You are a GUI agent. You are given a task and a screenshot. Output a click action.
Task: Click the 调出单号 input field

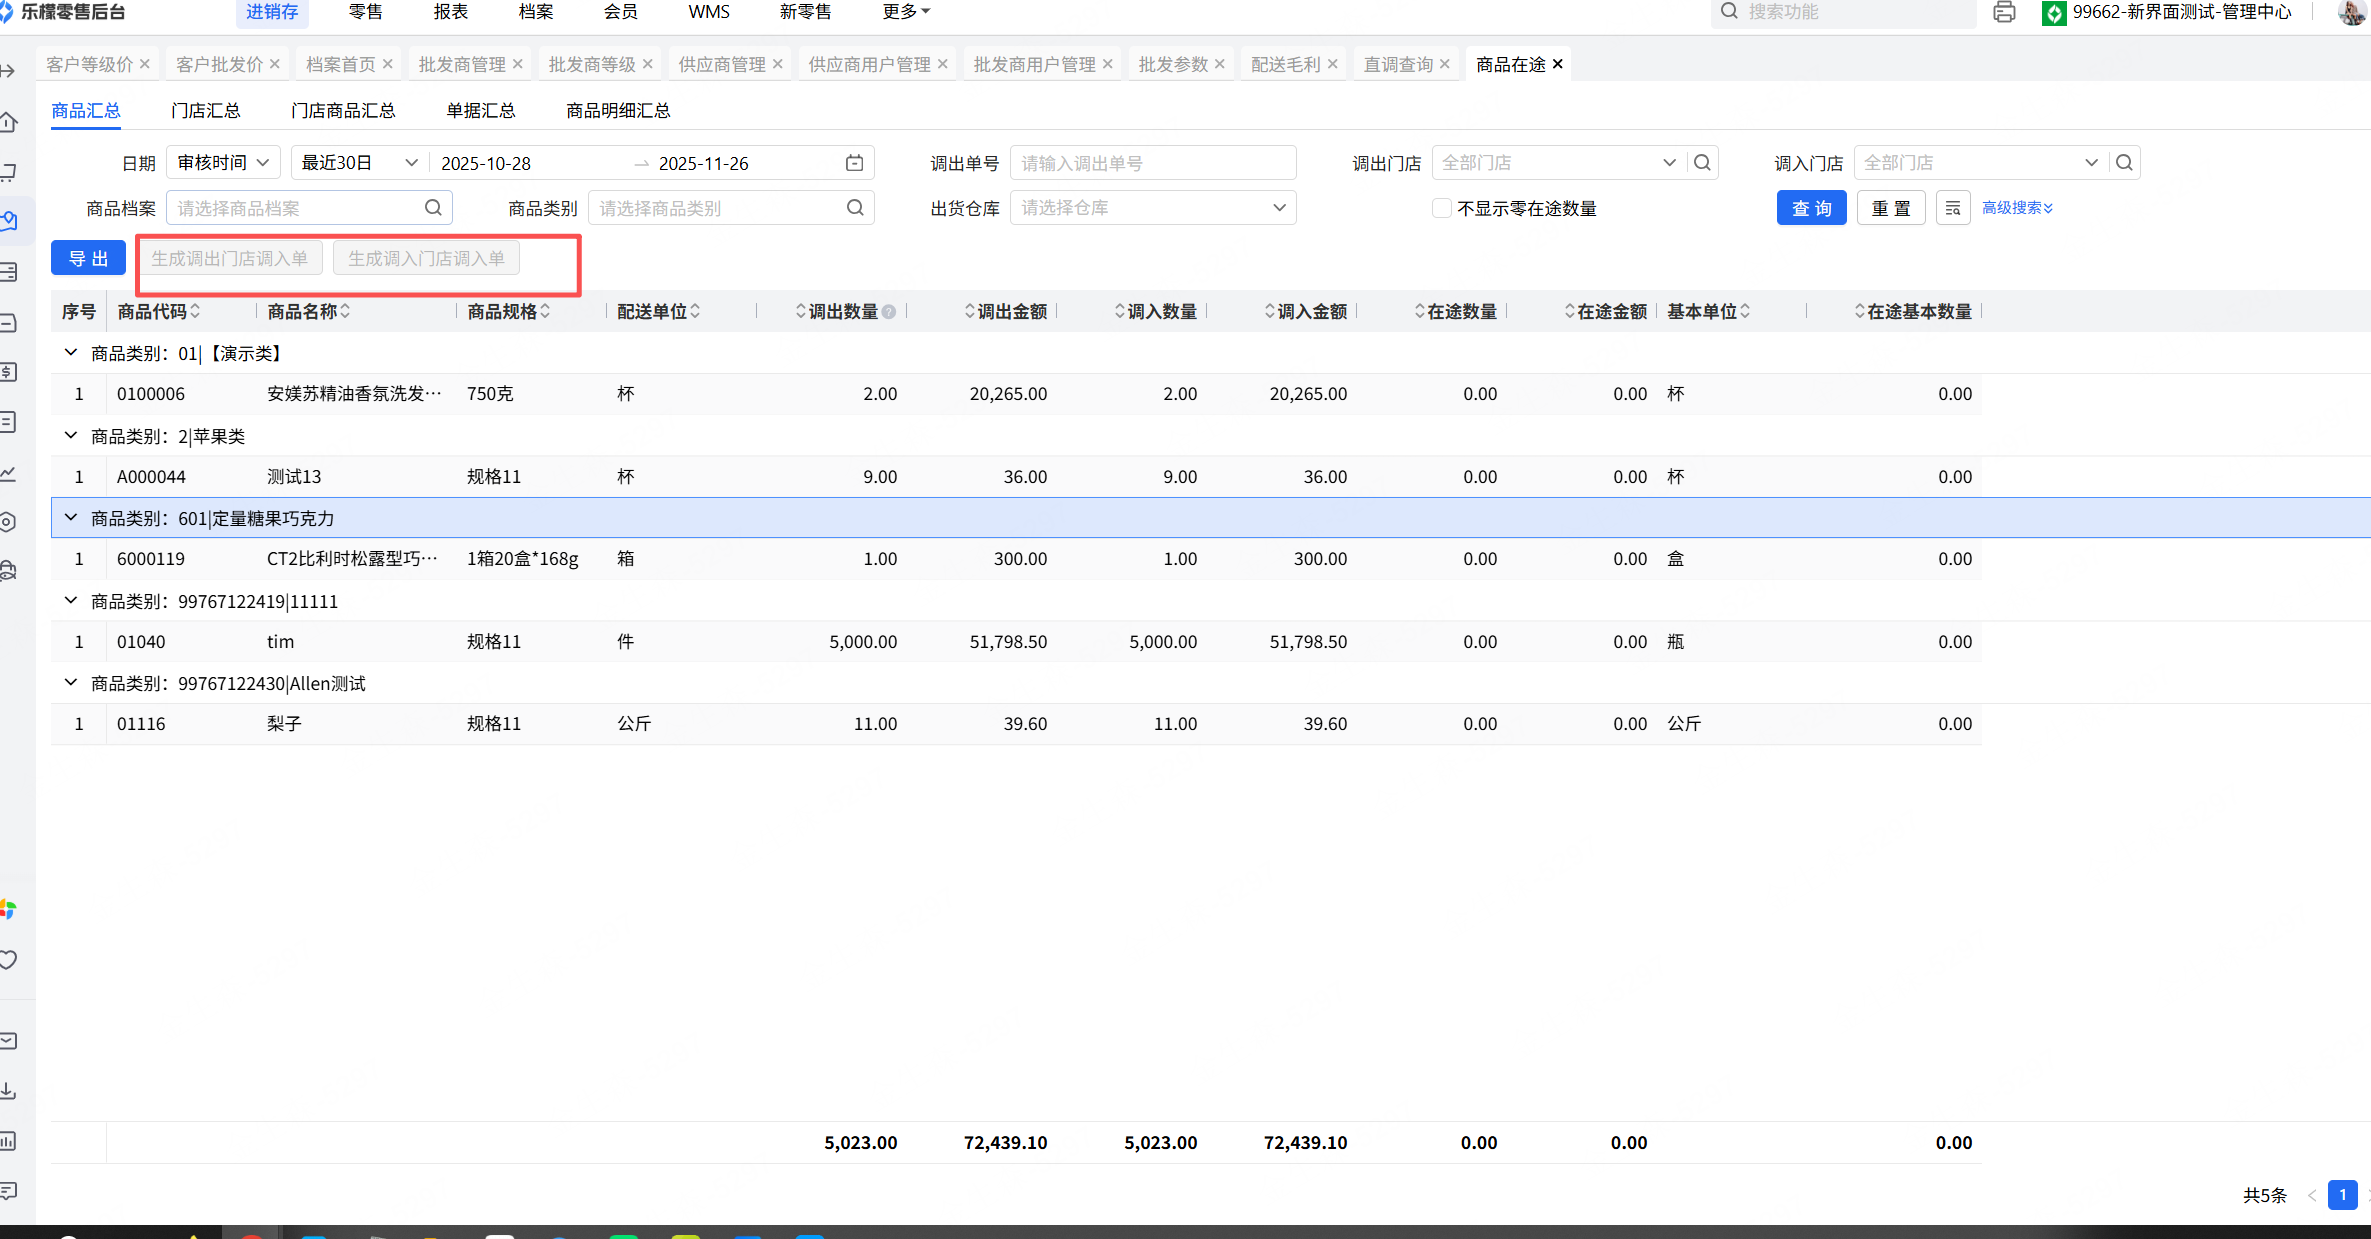pos(1152,163)
